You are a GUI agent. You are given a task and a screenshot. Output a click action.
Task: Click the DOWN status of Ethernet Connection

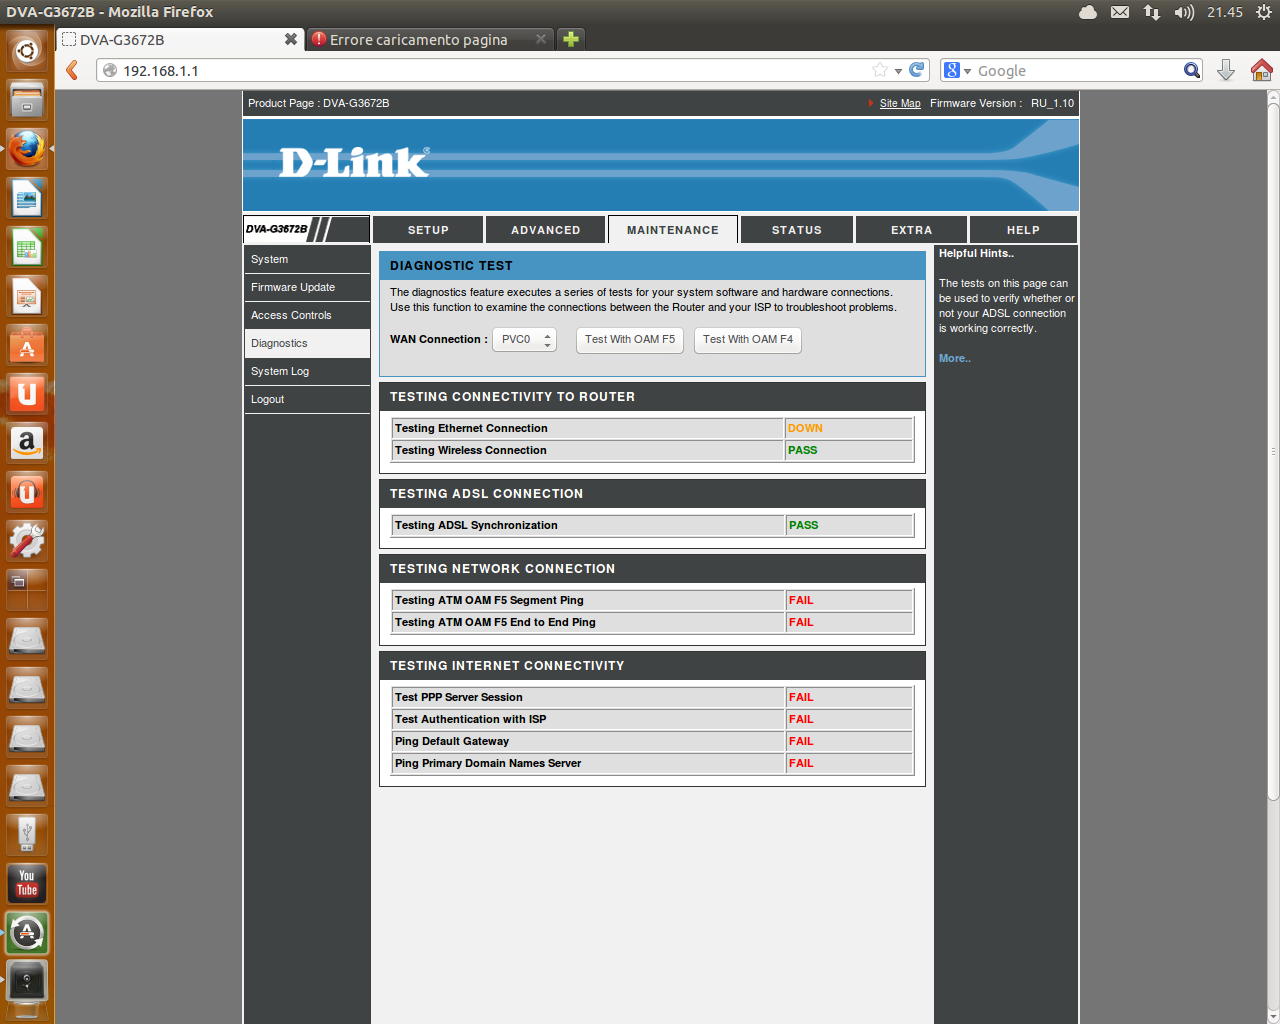tap(805, 428)
